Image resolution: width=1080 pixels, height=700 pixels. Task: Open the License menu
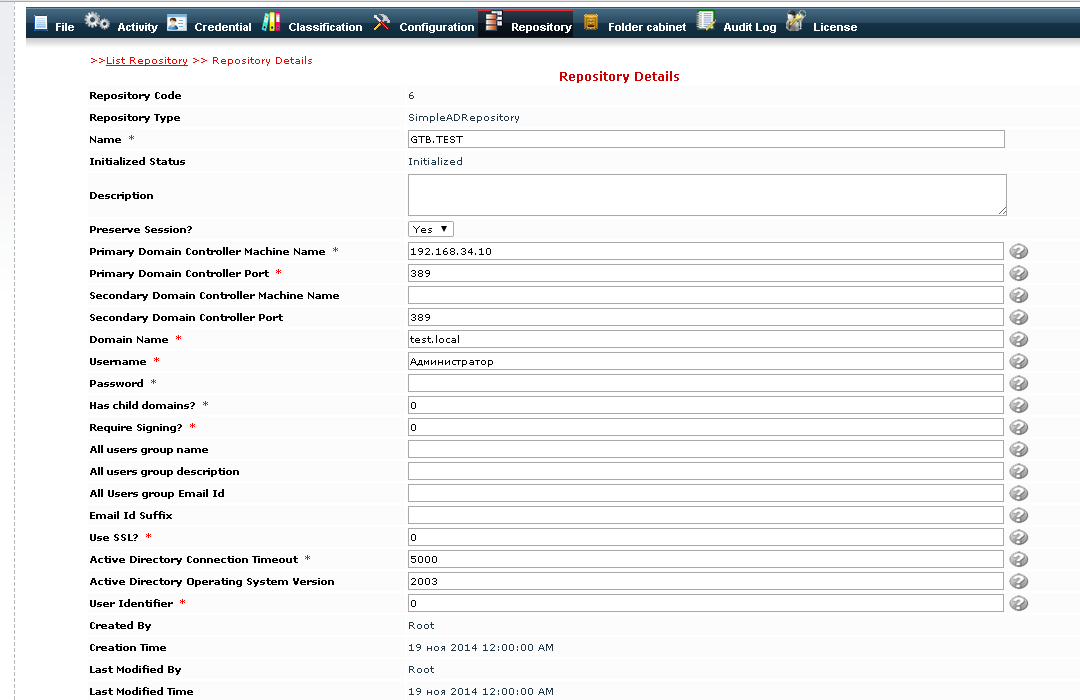[835, 27]
